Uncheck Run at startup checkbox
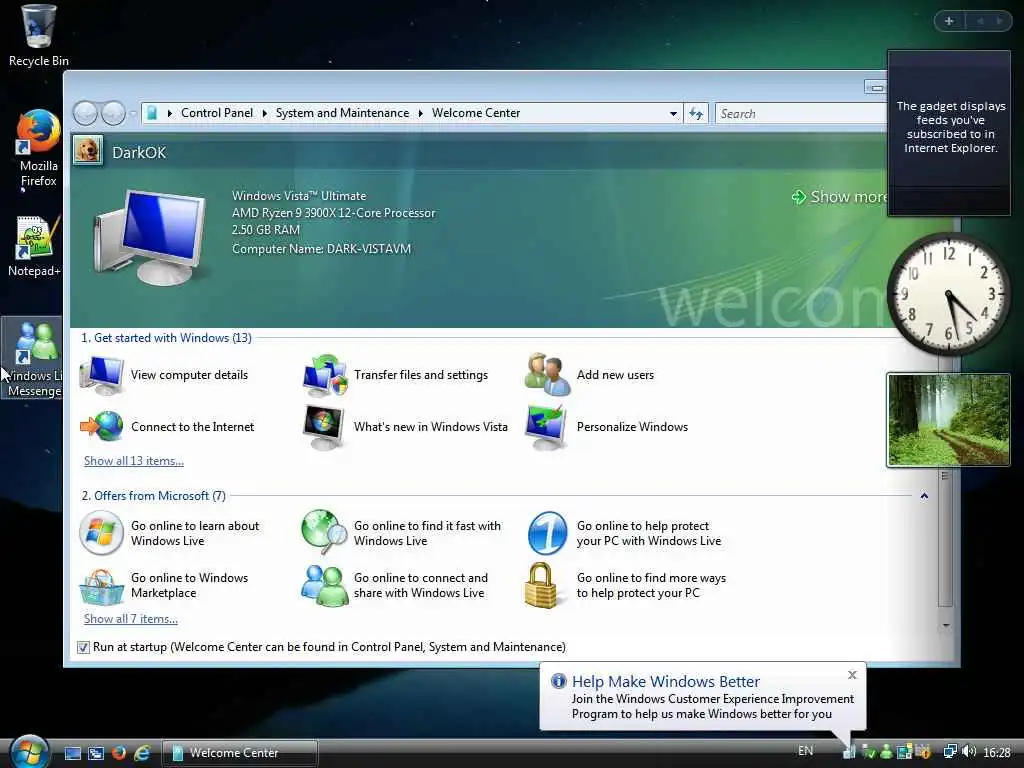This screenshot has width=1024, height=768. [83, 647]
